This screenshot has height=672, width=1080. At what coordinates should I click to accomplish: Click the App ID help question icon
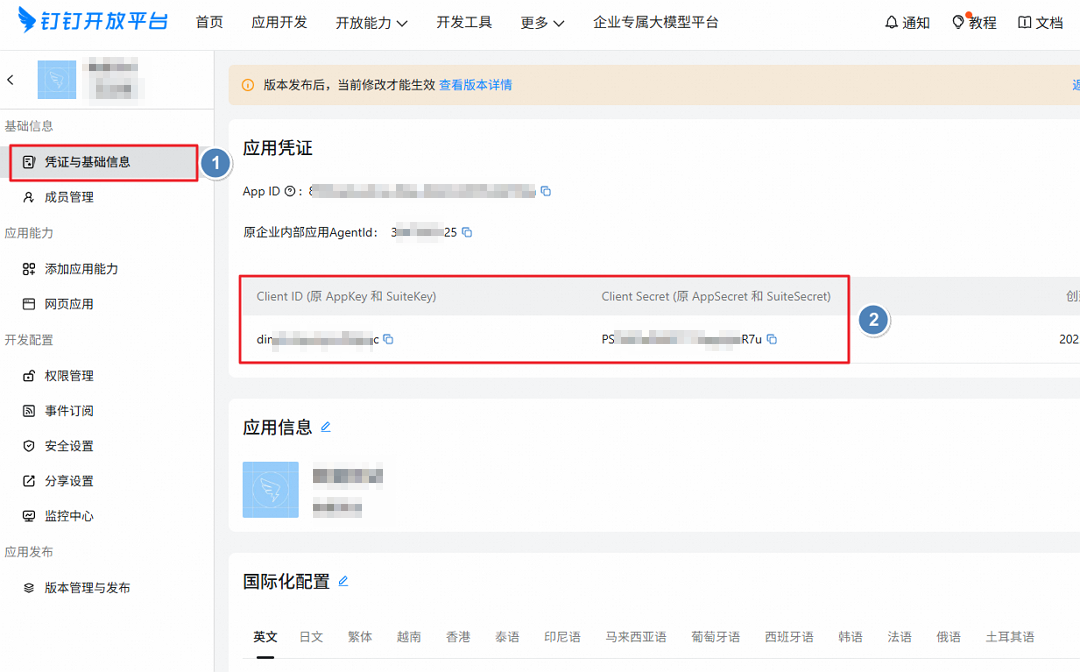point(290,191)
